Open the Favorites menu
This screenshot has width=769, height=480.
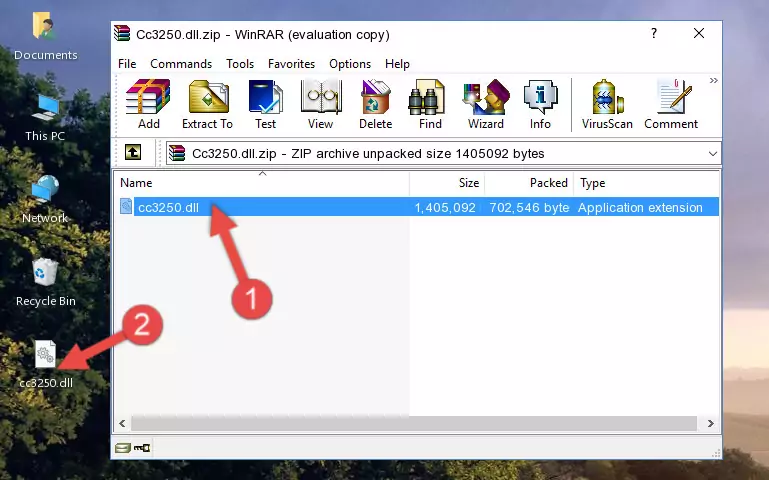tap(291, 64)
